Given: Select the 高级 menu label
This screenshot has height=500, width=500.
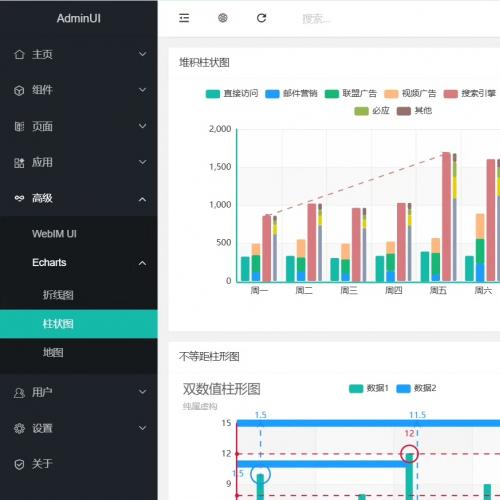Looking at the screenshot, I should (x=42, y=198).
